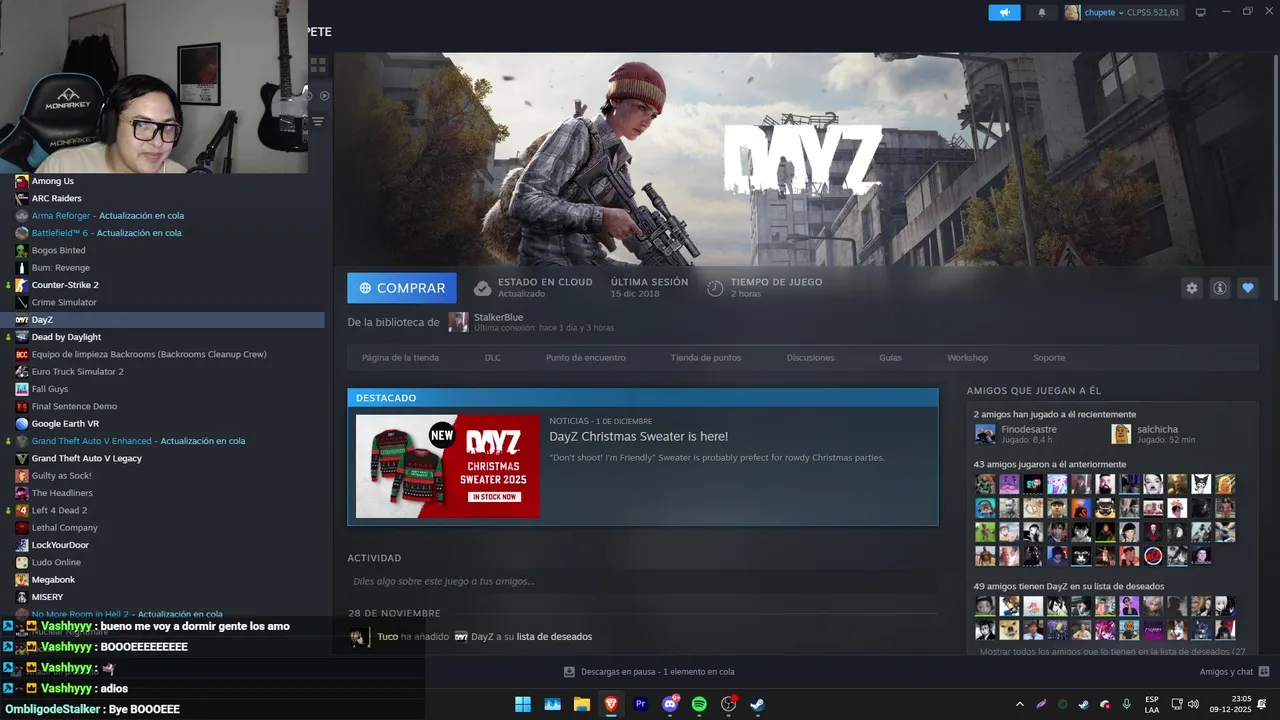This screenshot has height=720, width=1280.
Task: Click the Guilty as Sock! game icon
Action: tap(22, 476)
